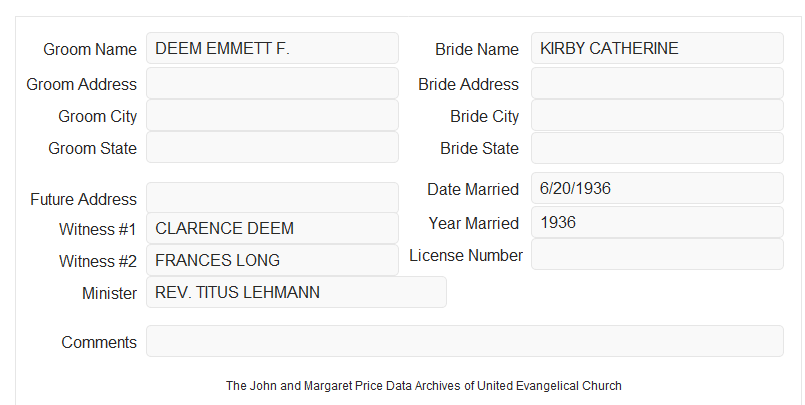Focus the Groom State field
Image resolution: width=805 pixels, height=405 pixels.
click(x=272, y=147)
